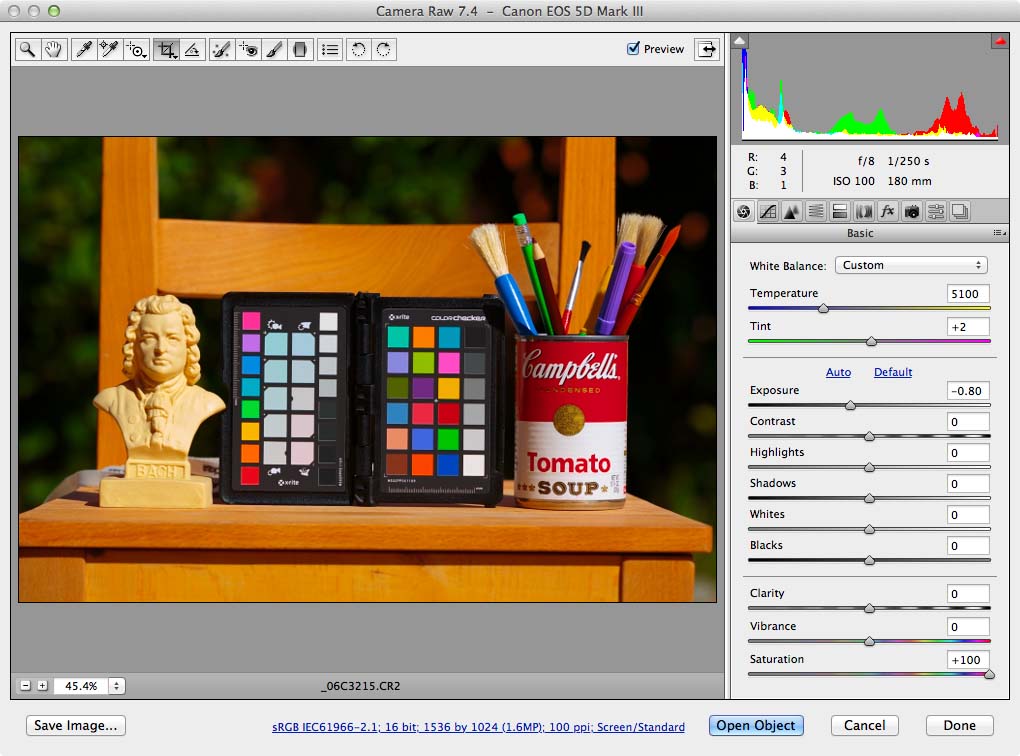
Task: Click the Clarity slider handle
Action: [x=870, y=608]
